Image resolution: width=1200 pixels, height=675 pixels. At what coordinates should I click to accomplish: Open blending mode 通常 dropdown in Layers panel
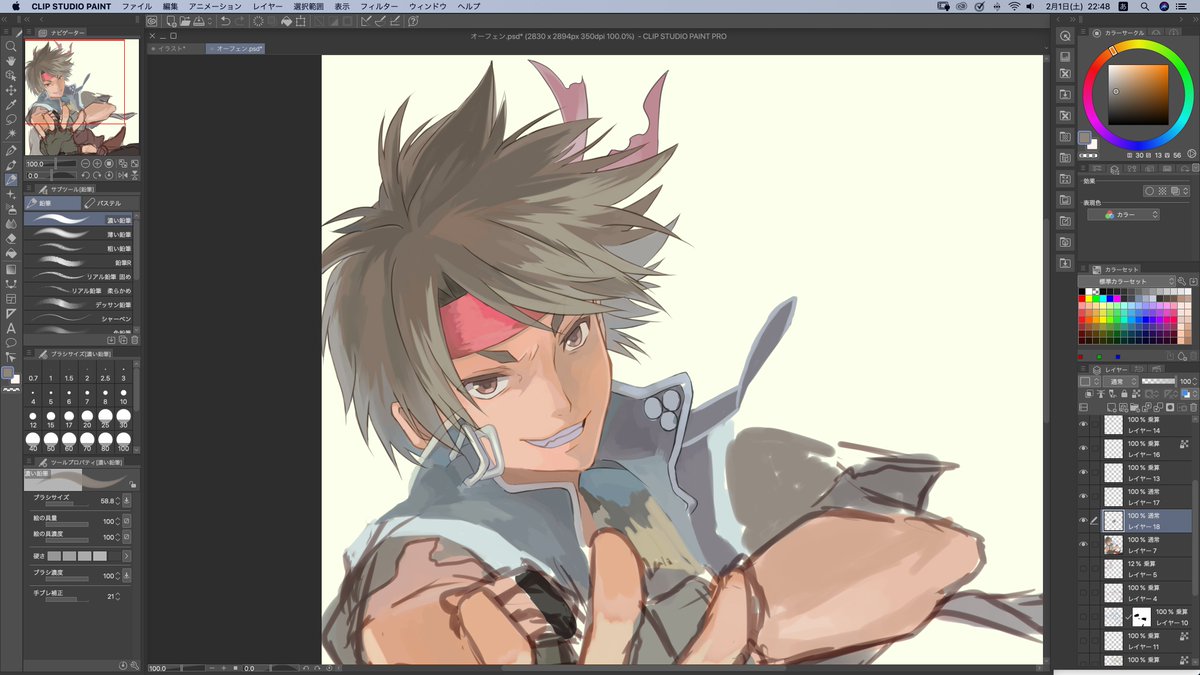coord(1119,381)
